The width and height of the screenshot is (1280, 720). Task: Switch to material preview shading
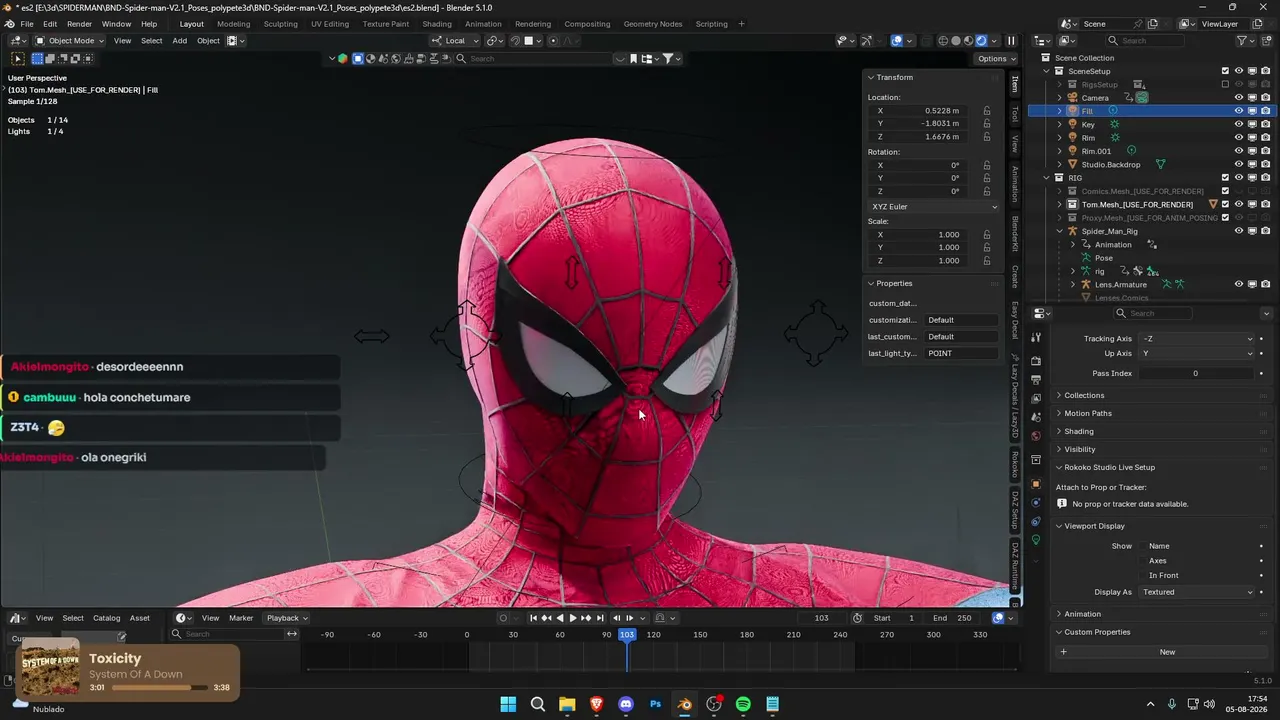tap(968, 41)
